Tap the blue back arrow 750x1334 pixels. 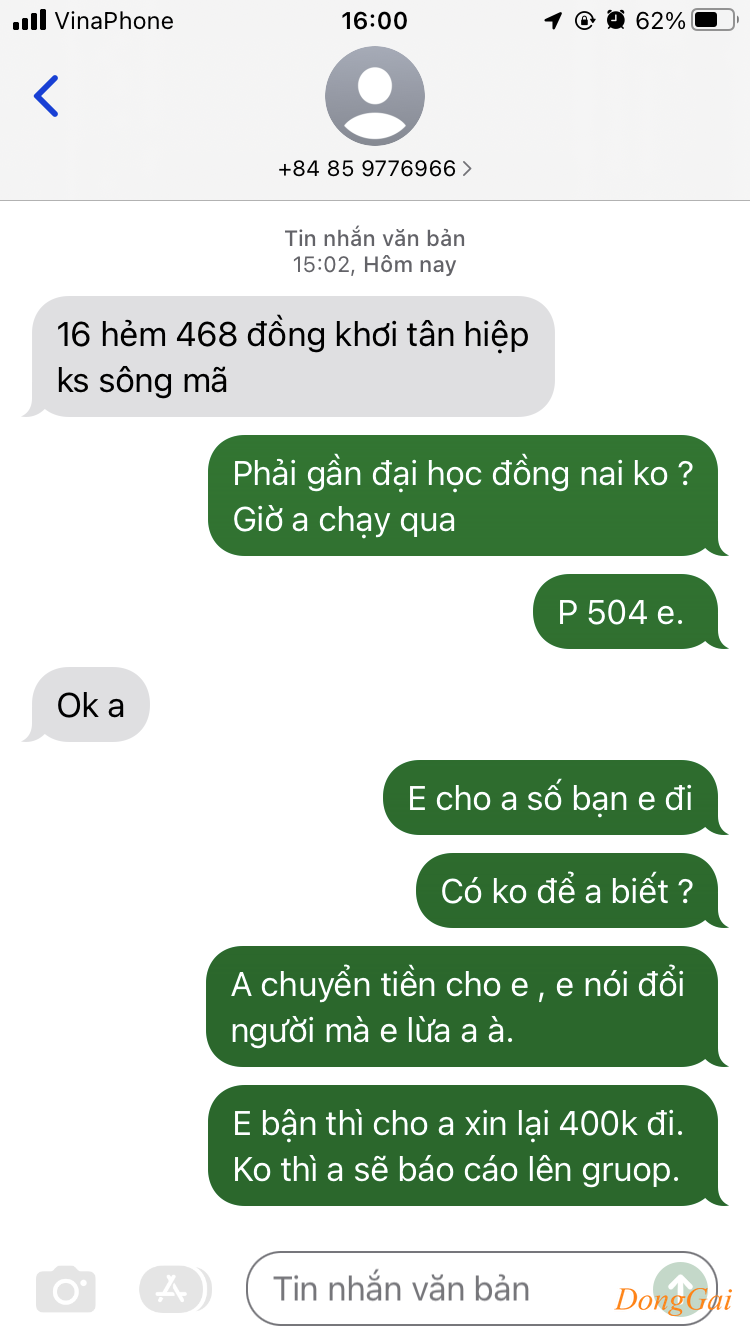click(x=46, y=96)
